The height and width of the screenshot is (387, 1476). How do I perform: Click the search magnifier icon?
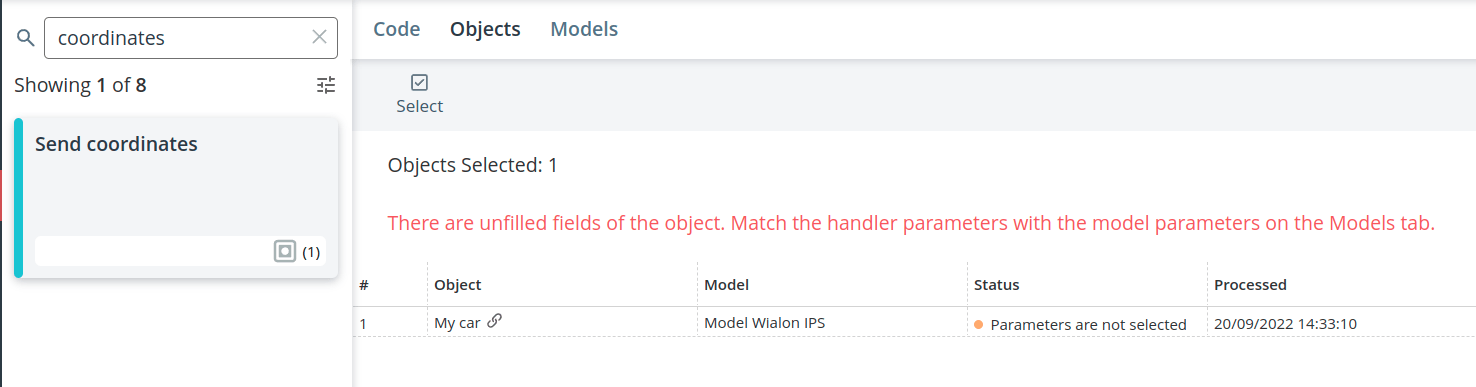pos(26,38)
